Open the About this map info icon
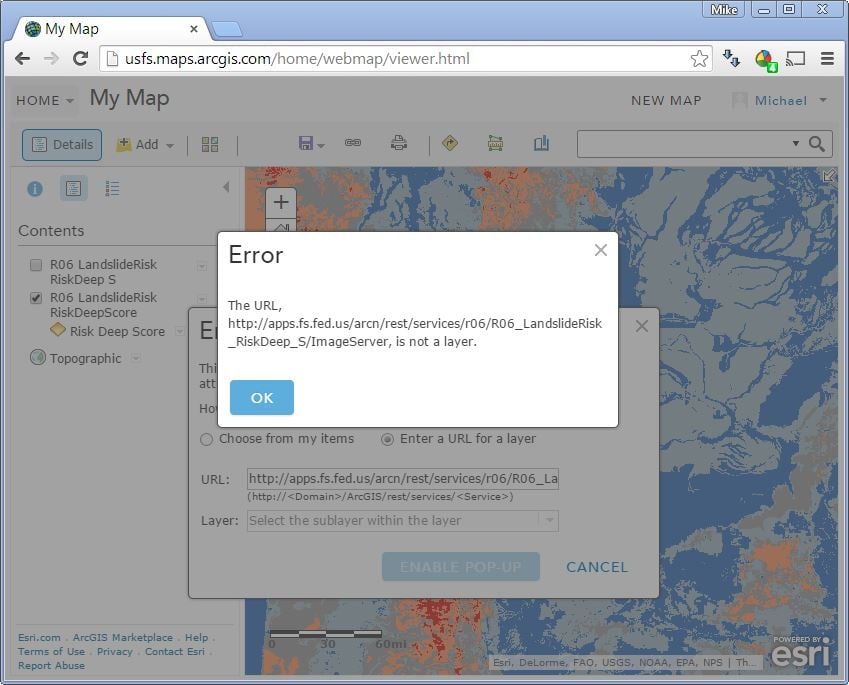The height and width of the screenshot is (685, 849). pyautogui.click(x=35, y=188)
